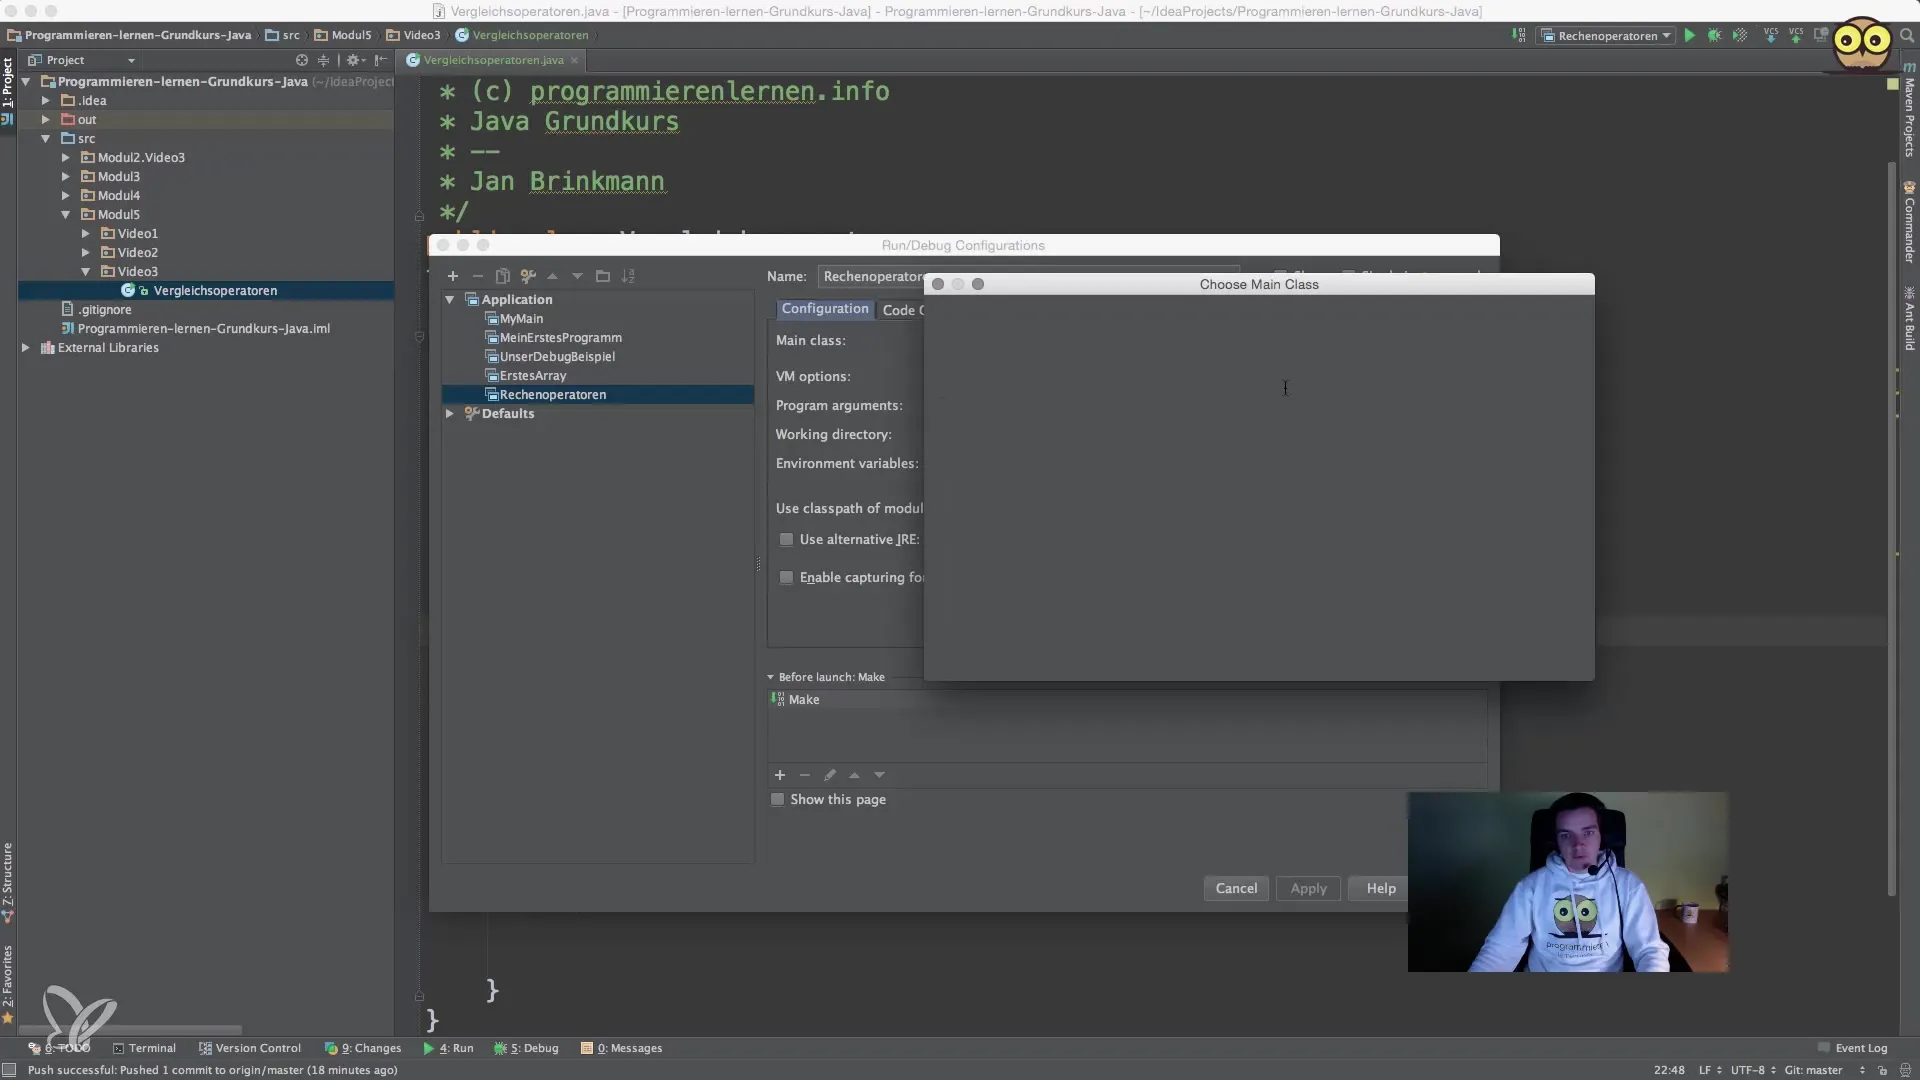Expand the out folder
Viewport: 1920px width, 1080px height.
pos(46,120)
